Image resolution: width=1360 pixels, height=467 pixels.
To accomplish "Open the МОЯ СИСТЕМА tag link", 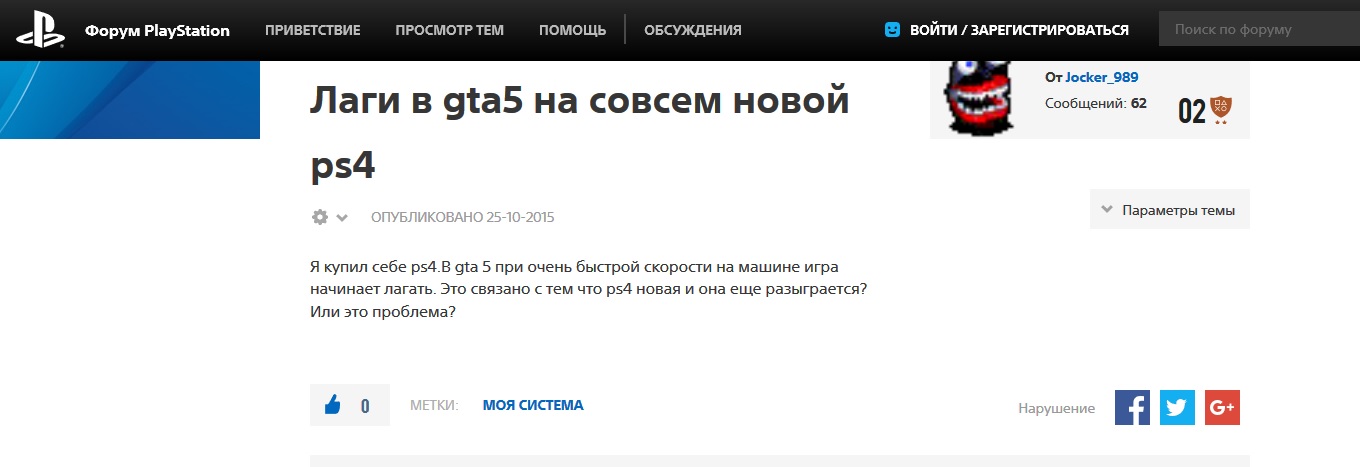I will pyautogui.click(x=533, y=405).
